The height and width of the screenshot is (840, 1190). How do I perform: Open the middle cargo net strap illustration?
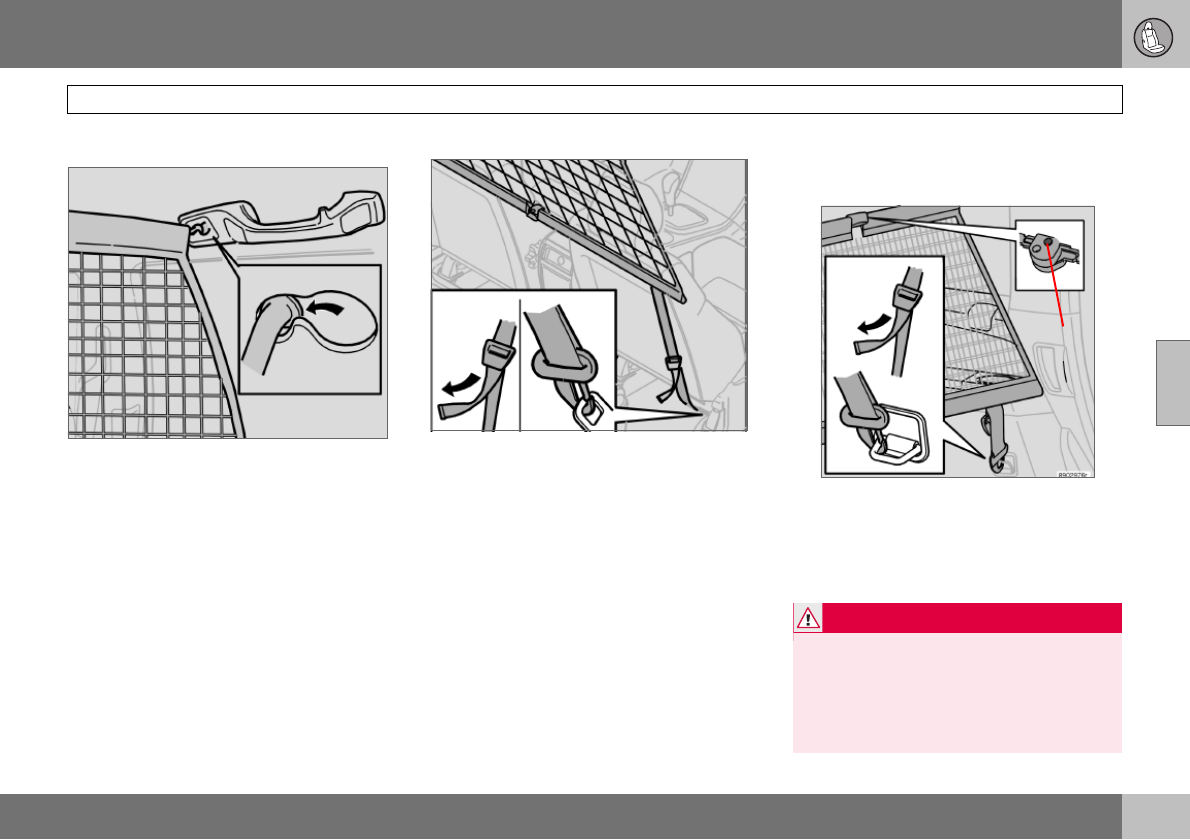tap(589, 295)
